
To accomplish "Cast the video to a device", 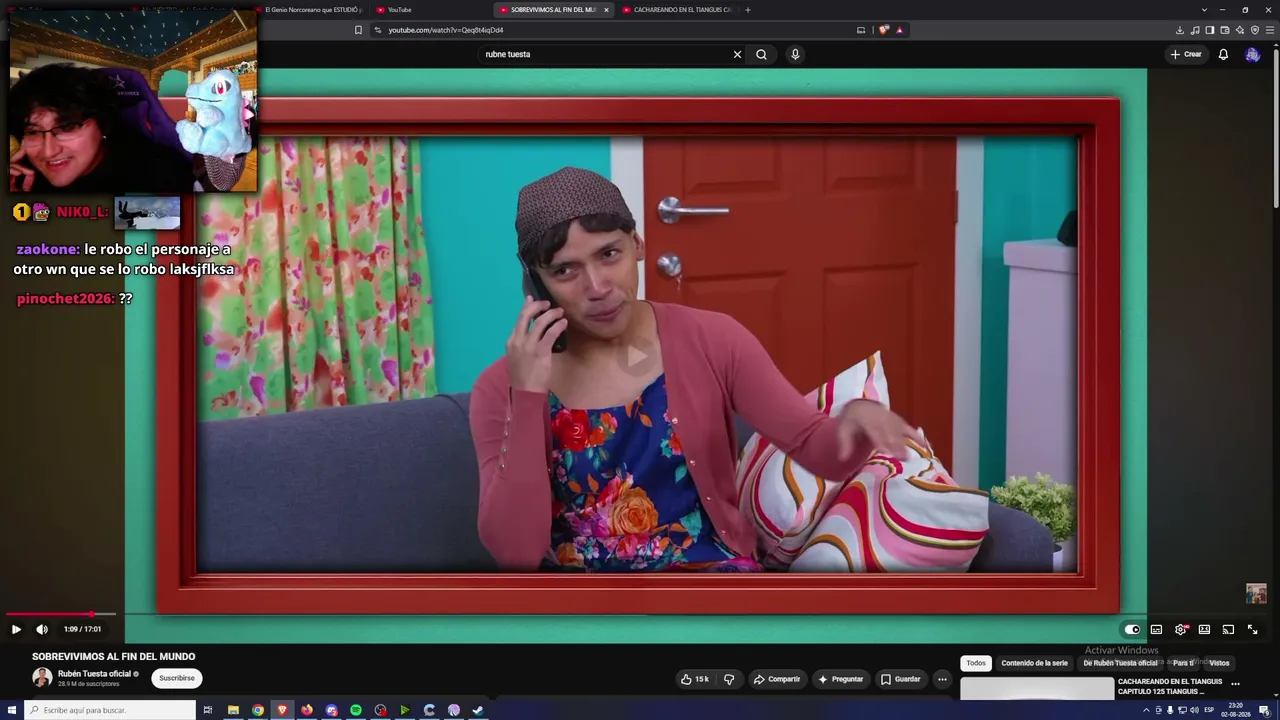I will pyautogui.click(x=1228, y=629).
